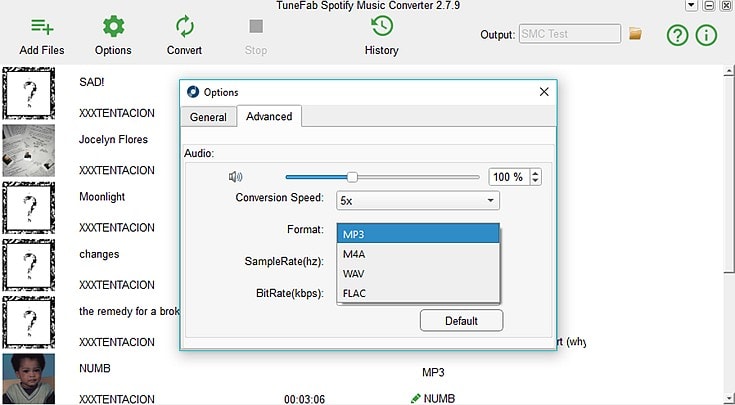Open Options via the gear icon

coord(113,26)
